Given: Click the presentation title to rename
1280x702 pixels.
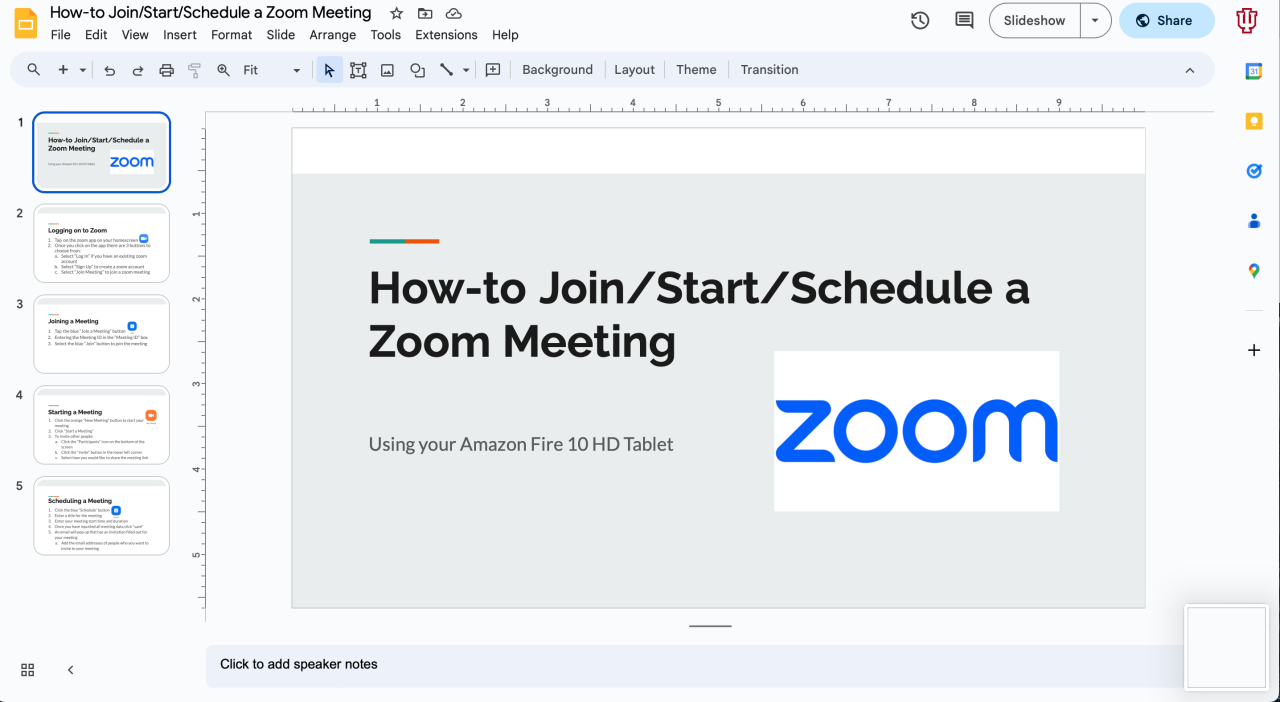Looking at the screenshot, I should coord(211,13).
